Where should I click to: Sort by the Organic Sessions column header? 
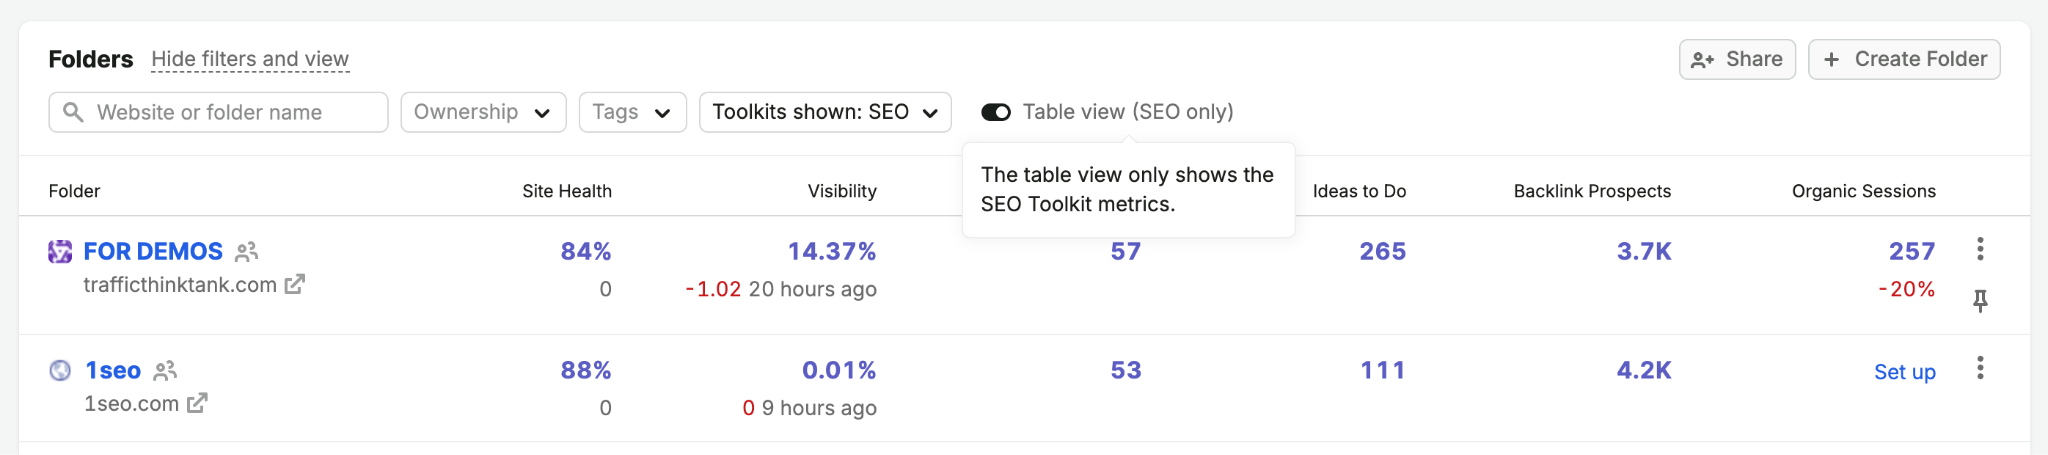pos(1863,191)
